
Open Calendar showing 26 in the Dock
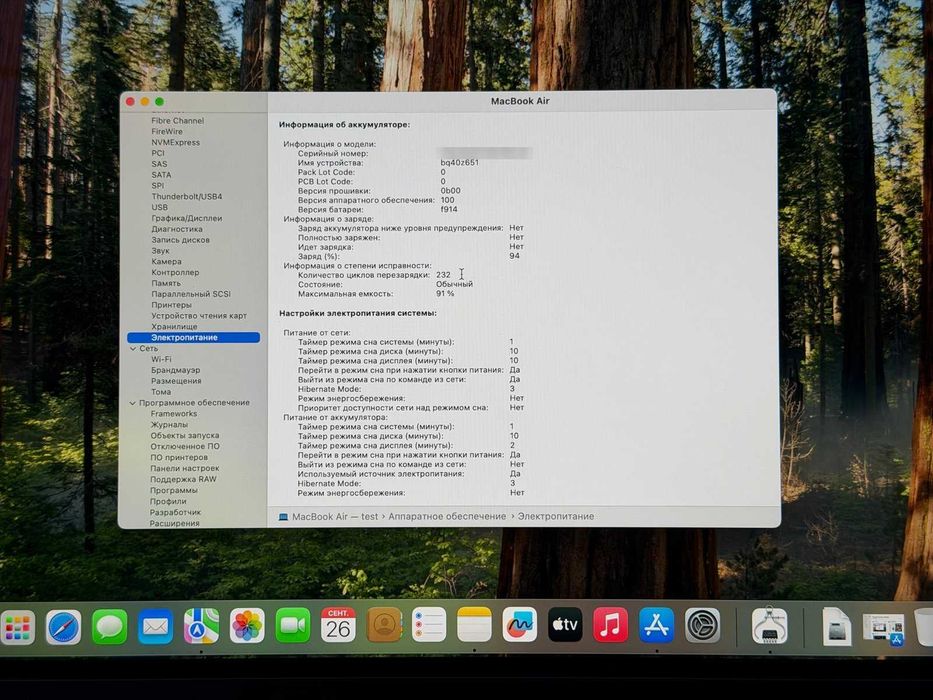tap(338, 625)
